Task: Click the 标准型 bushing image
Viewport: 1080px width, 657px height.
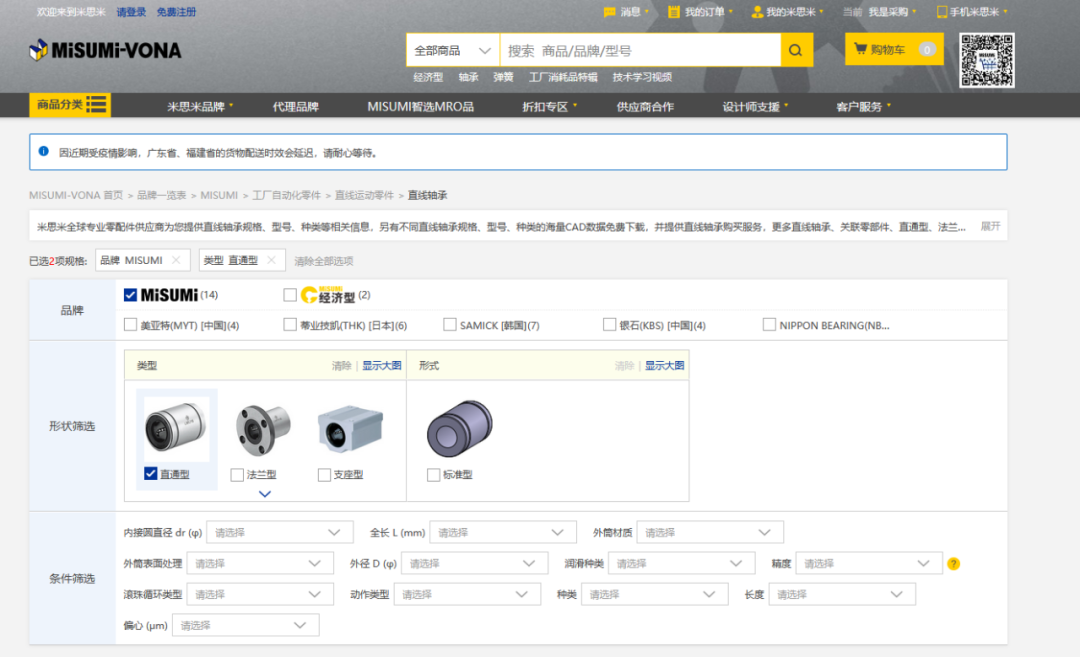Action: [459, 428]
